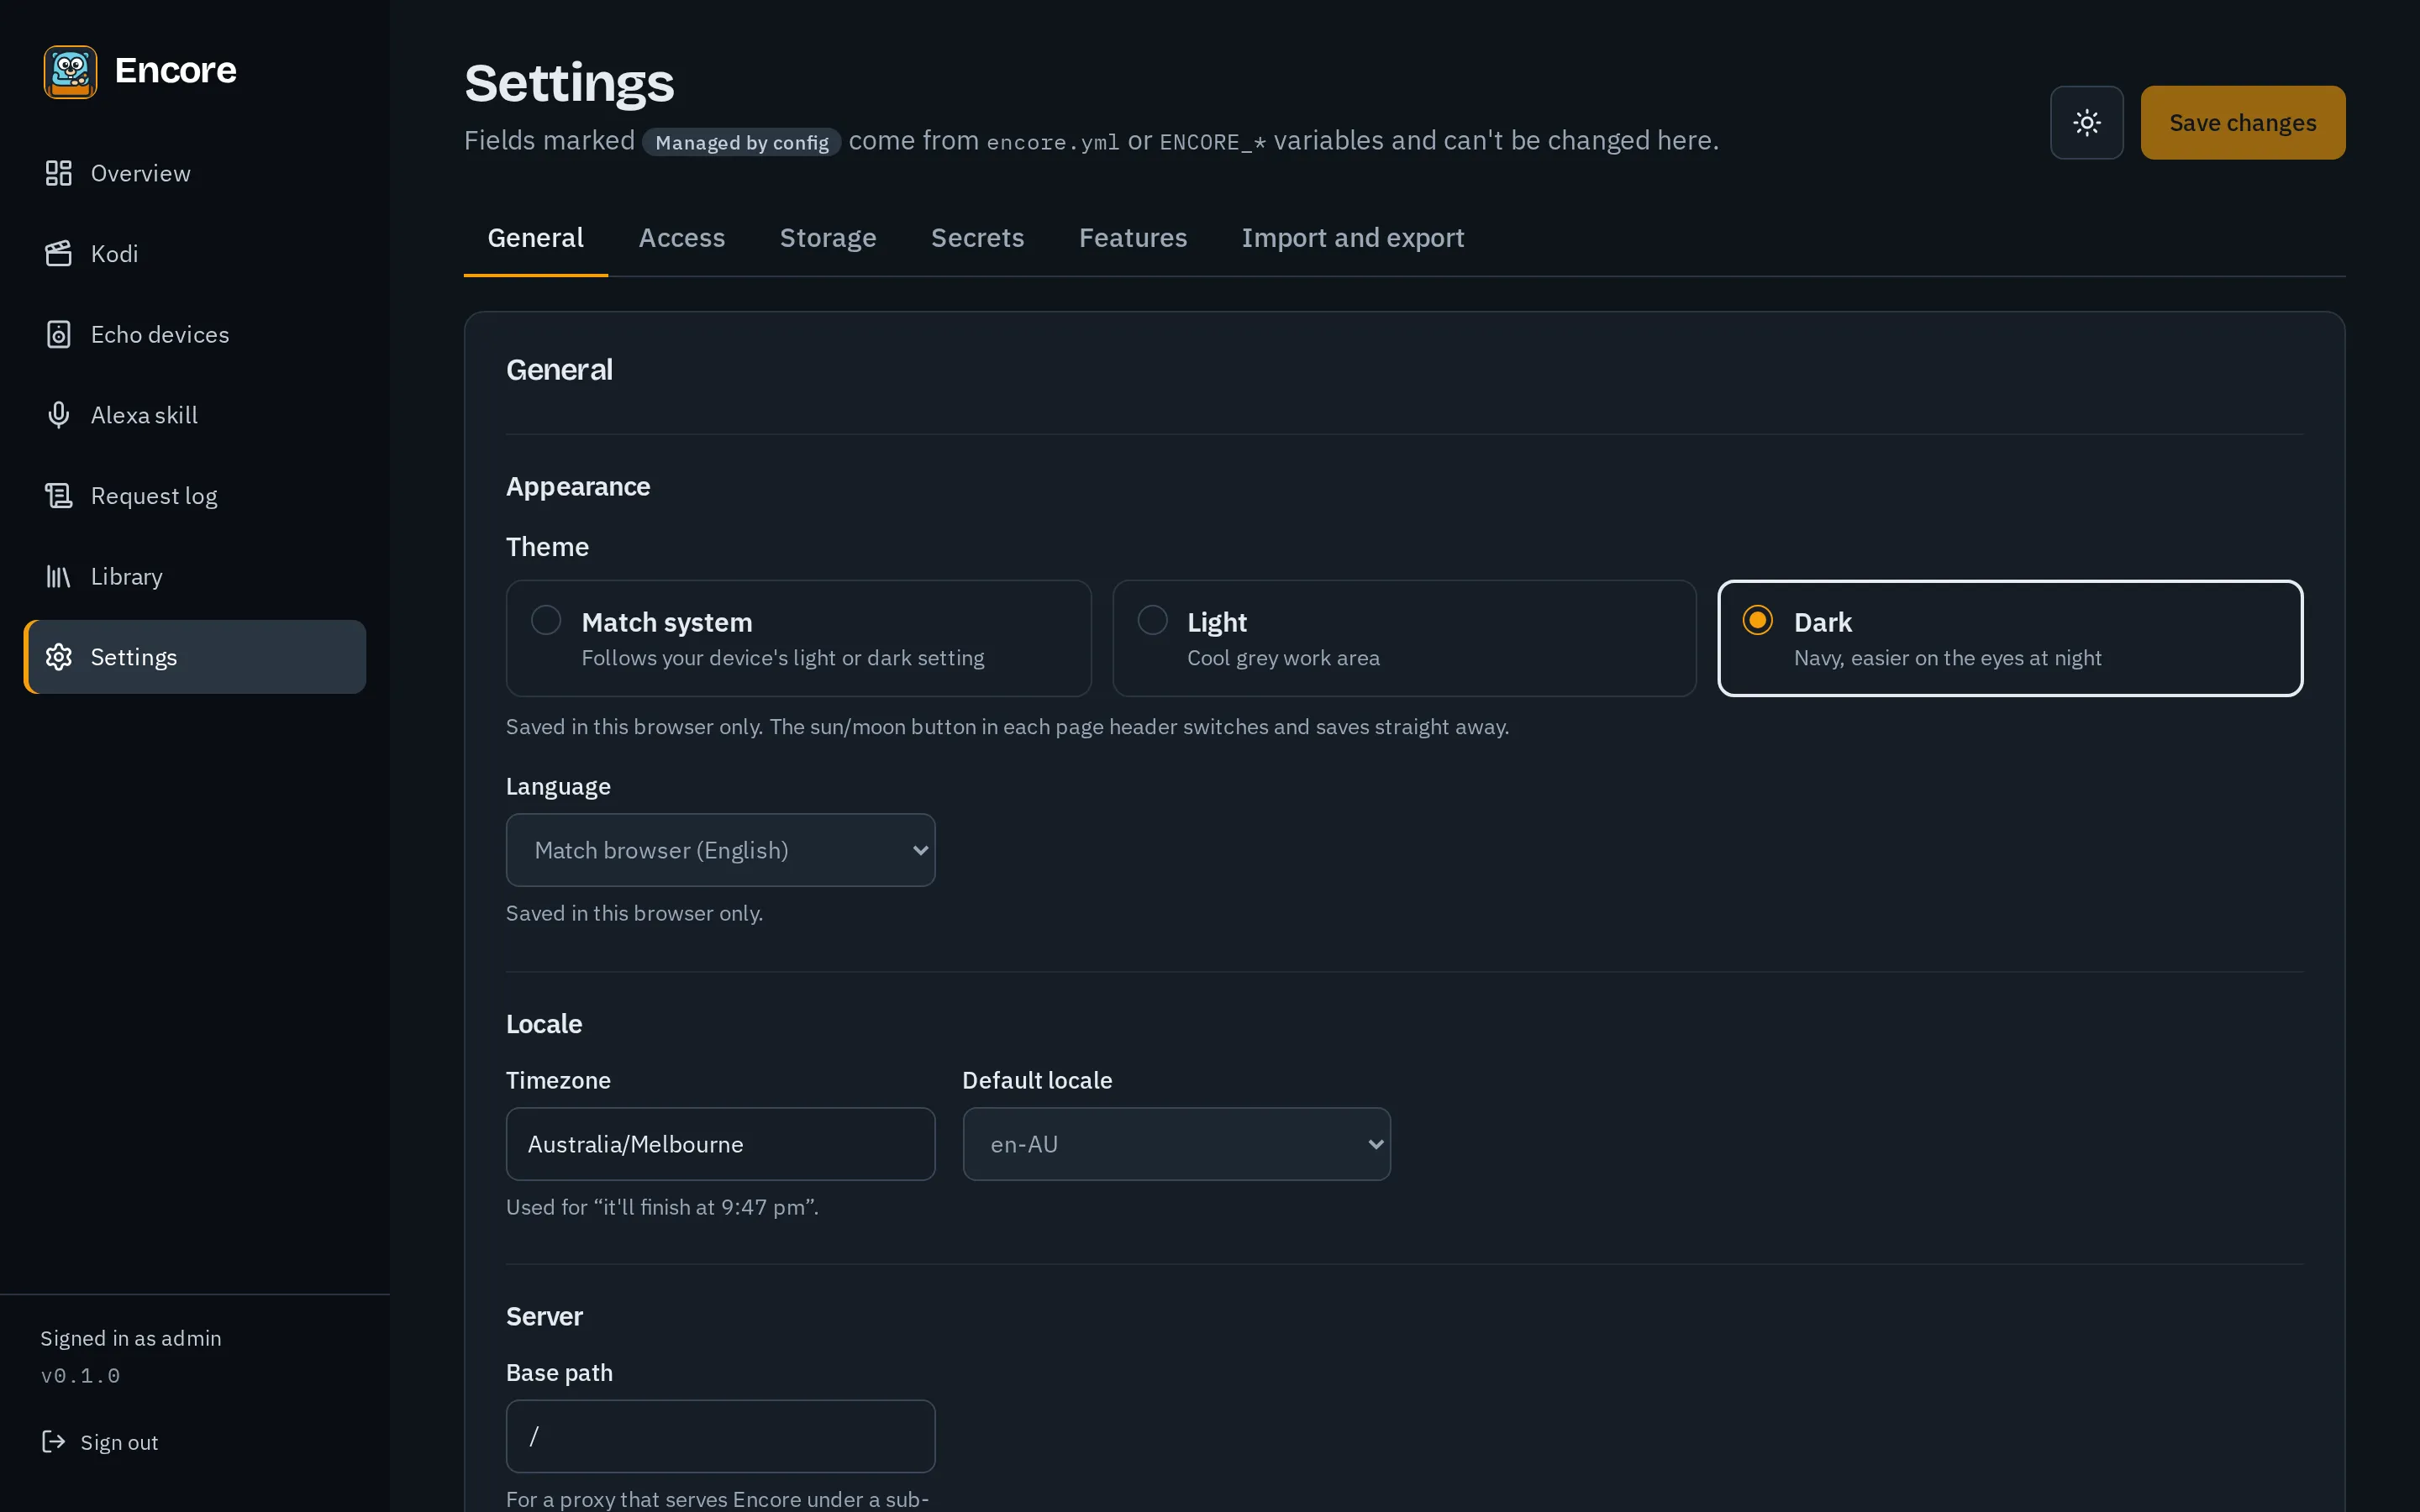Screen dimensions: 2420x1512
Task: Switch to the General tab
Action: point(535,238)
